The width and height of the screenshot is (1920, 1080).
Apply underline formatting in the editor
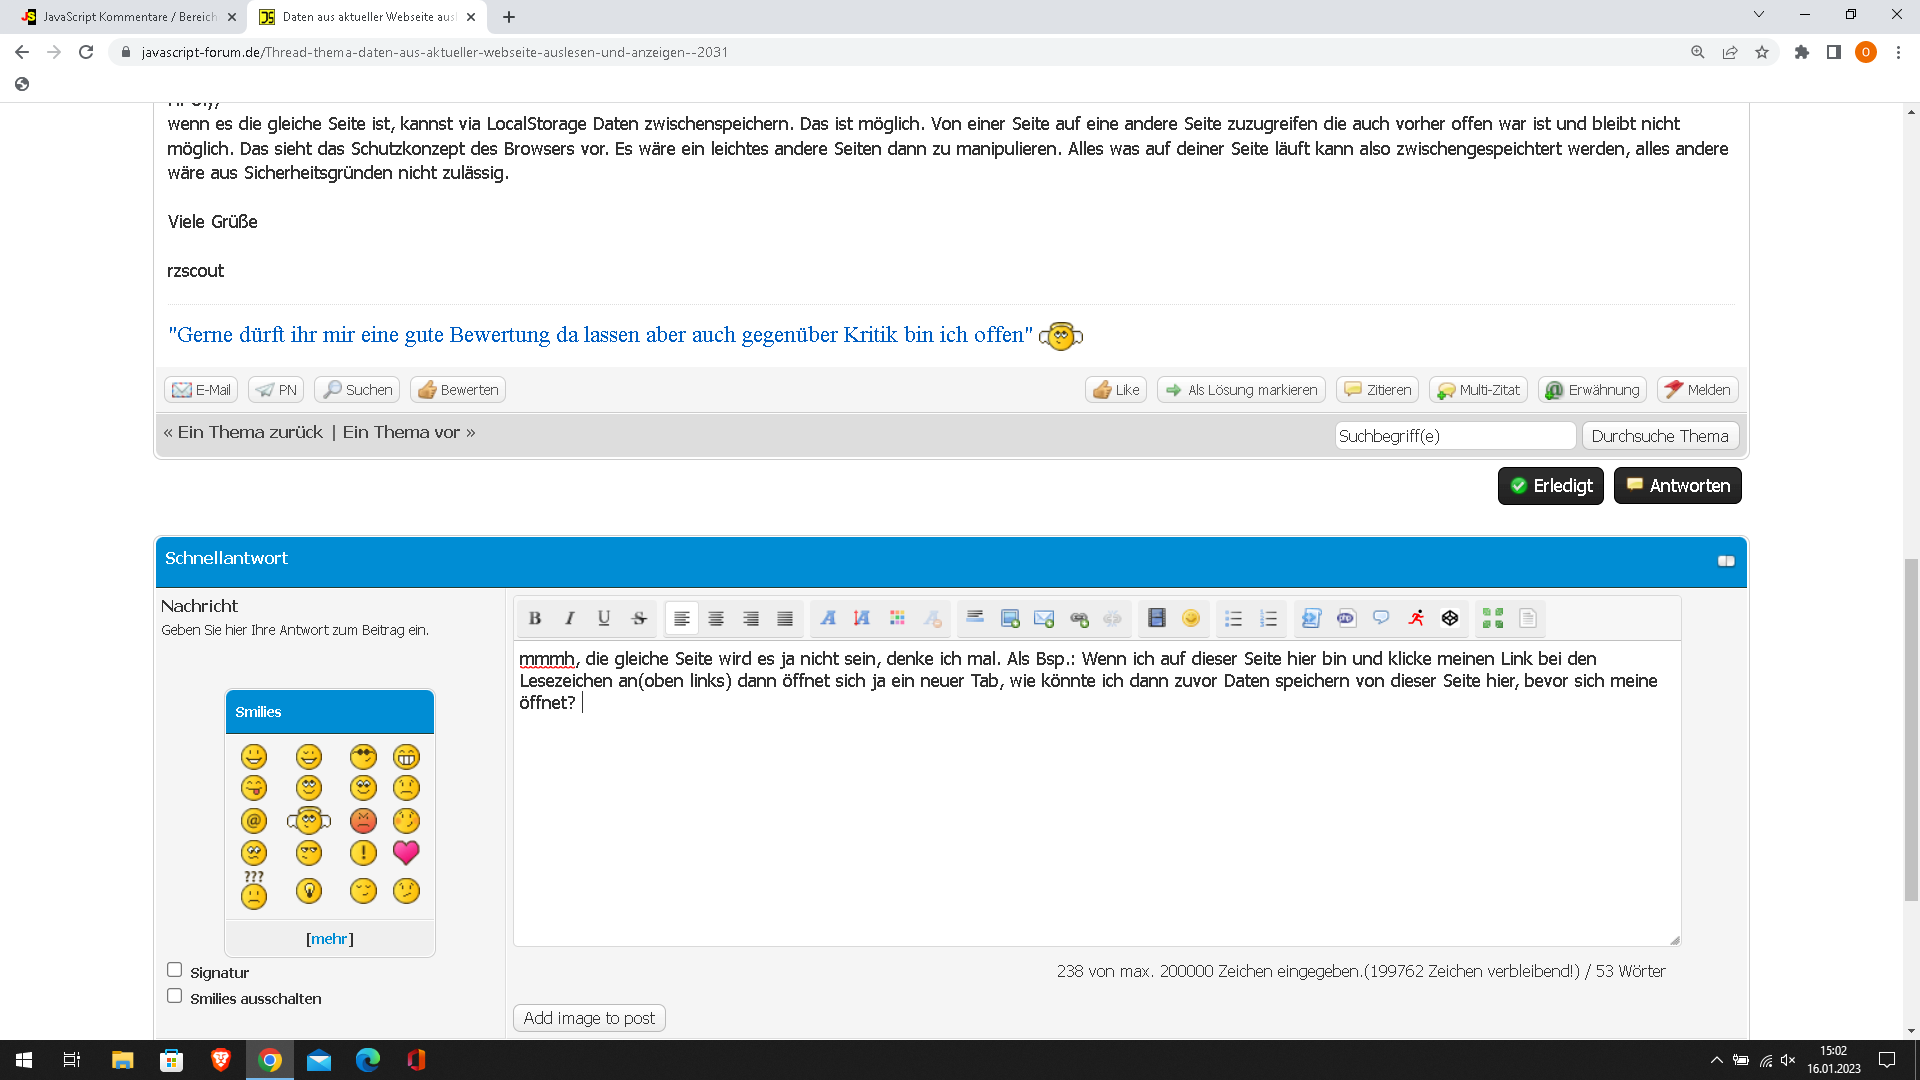point(604,619)
